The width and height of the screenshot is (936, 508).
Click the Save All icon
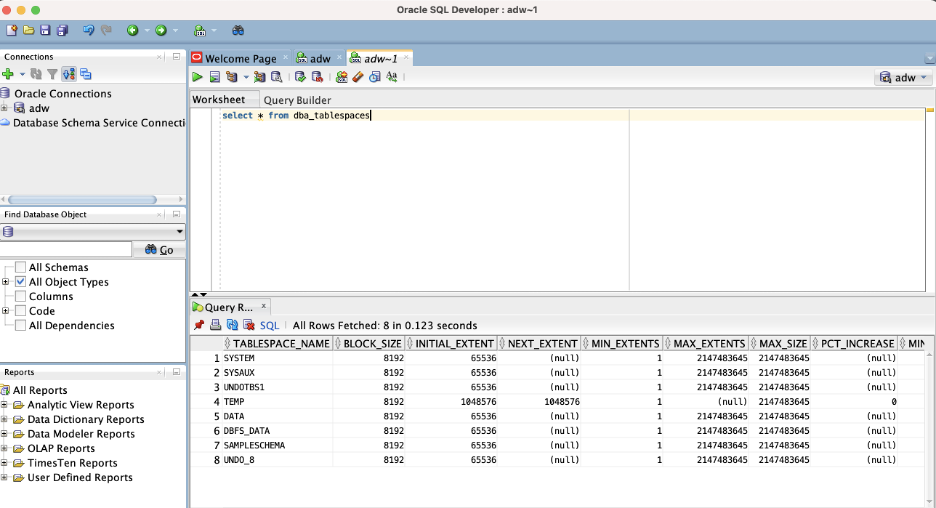click(62, 30)
